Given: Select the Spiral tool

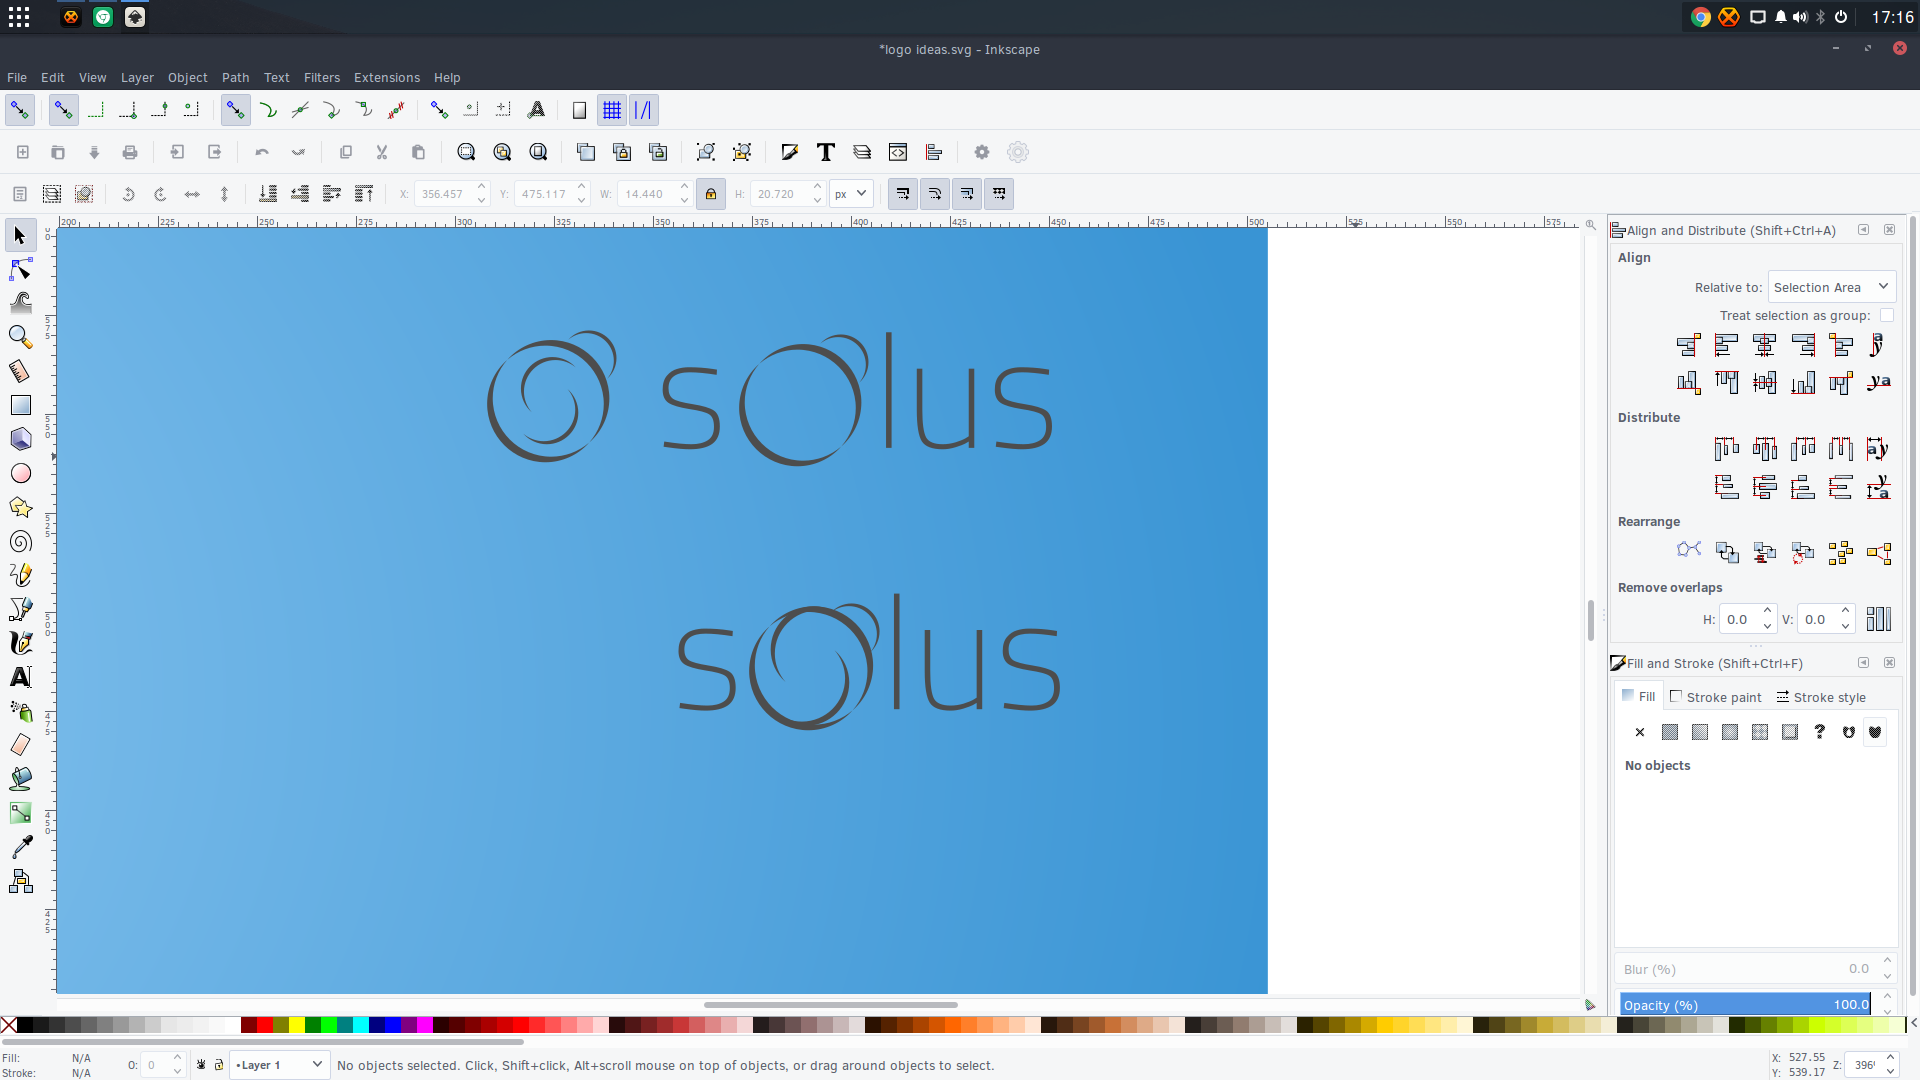Looking at the screenshot, I should coord(20,541).
